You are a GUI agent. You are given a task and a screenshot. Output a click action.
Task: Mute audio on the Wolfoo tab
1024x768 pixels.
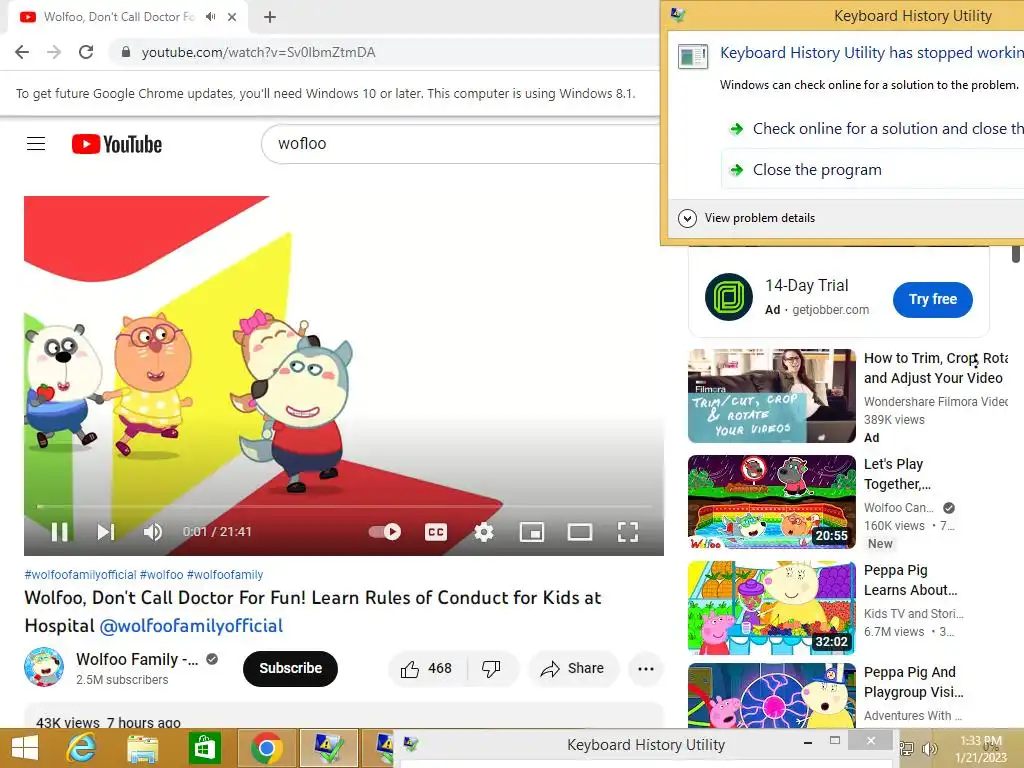(x=210, y=17)
